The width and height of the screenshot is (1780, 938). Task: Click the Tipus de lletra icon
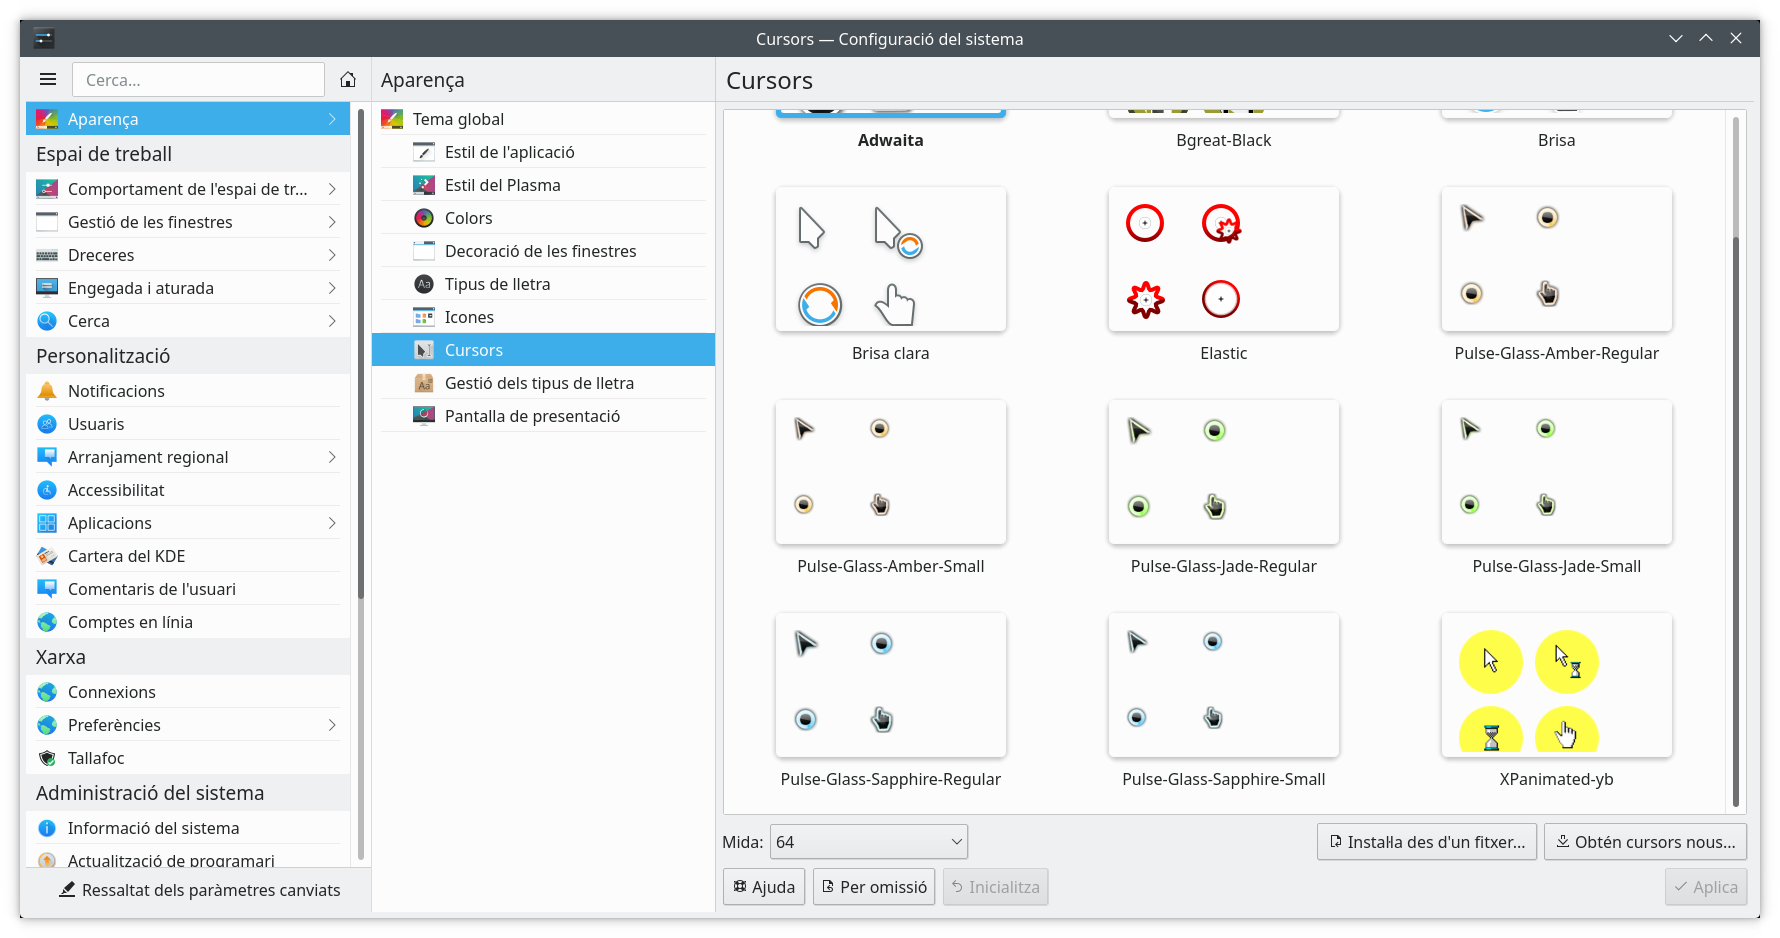pos(424,284)
